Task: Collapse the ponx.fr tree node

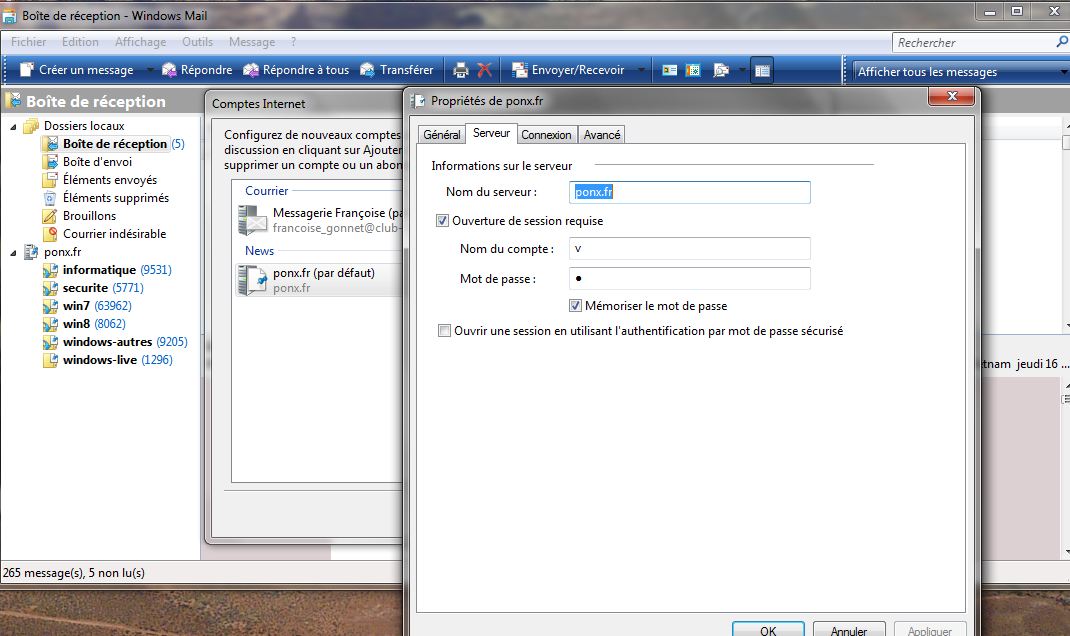Action: [13, 252]
